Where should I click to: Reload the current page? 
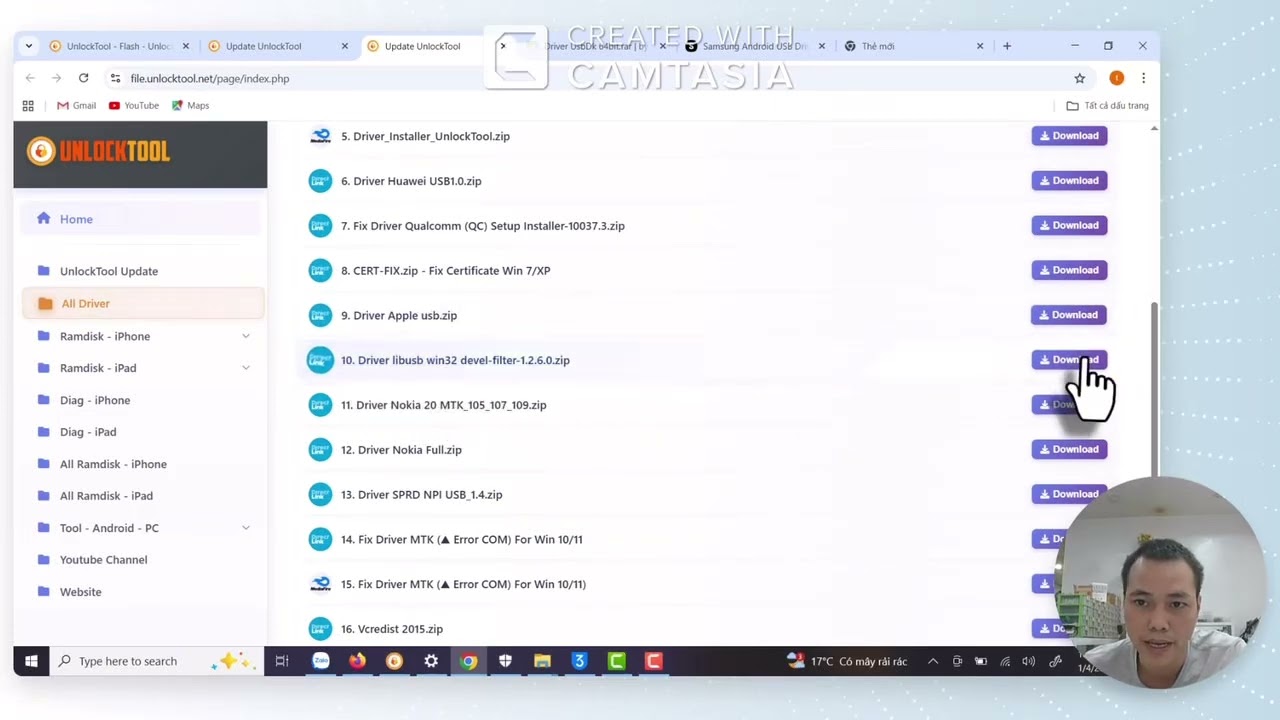84,78
